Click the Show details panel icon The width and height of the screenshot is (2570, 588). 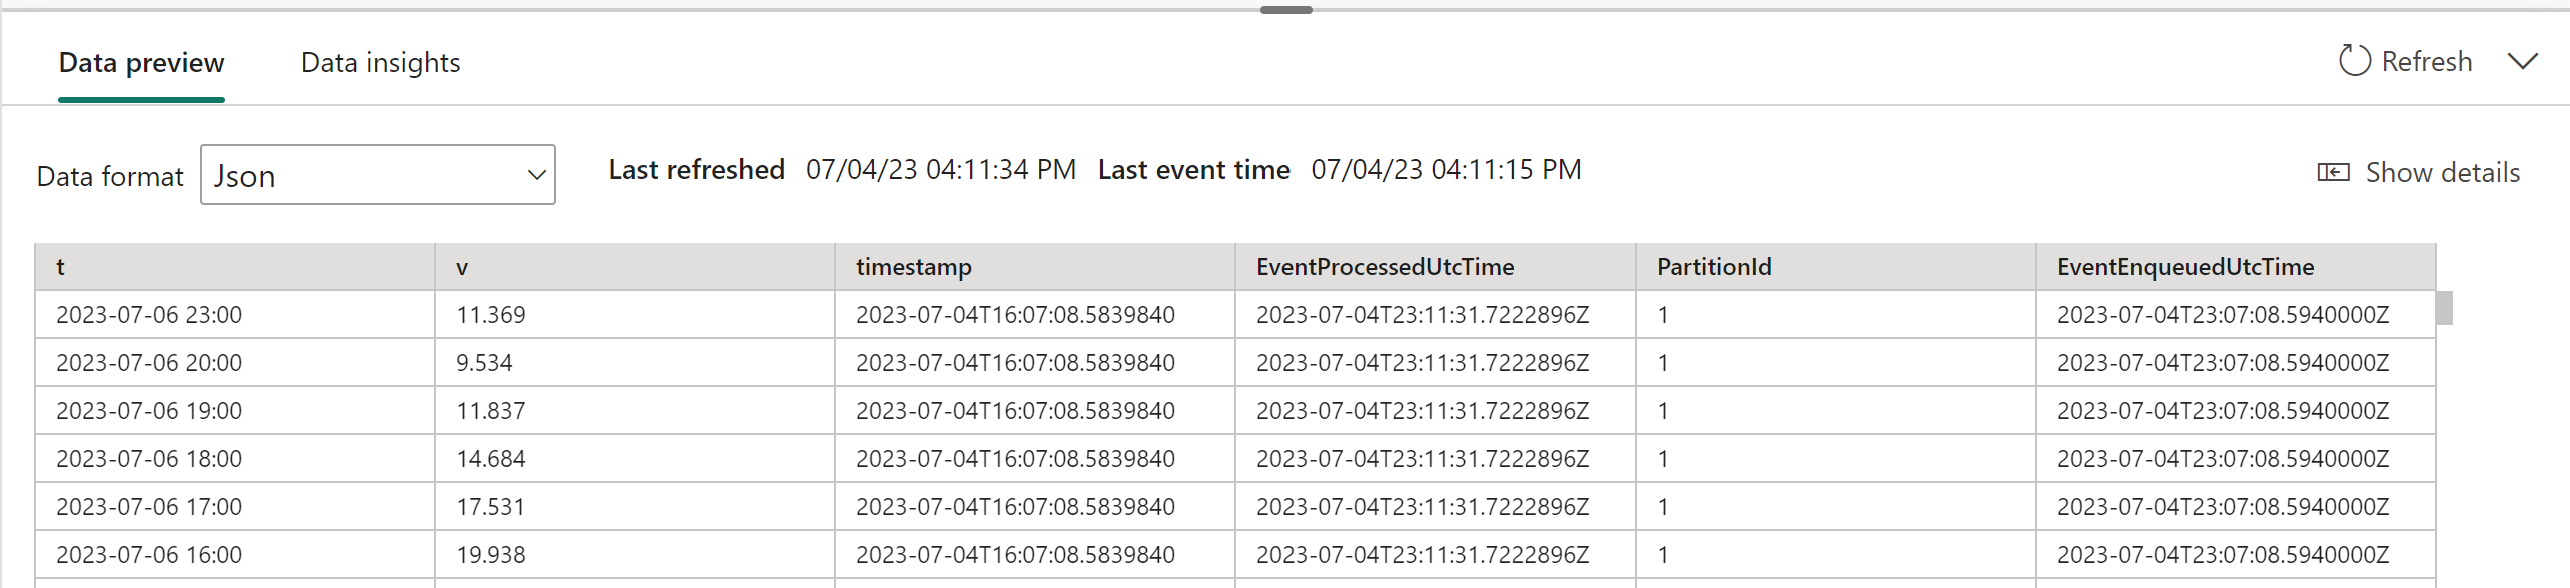2333,173
